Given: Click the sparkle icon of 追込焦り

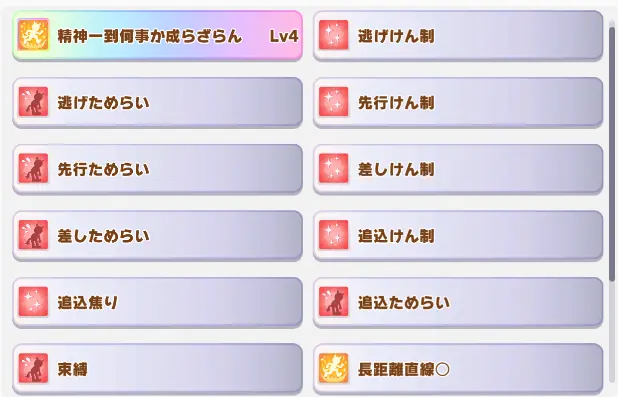Looking at the screenshot, I should click(x=34, y=302).
